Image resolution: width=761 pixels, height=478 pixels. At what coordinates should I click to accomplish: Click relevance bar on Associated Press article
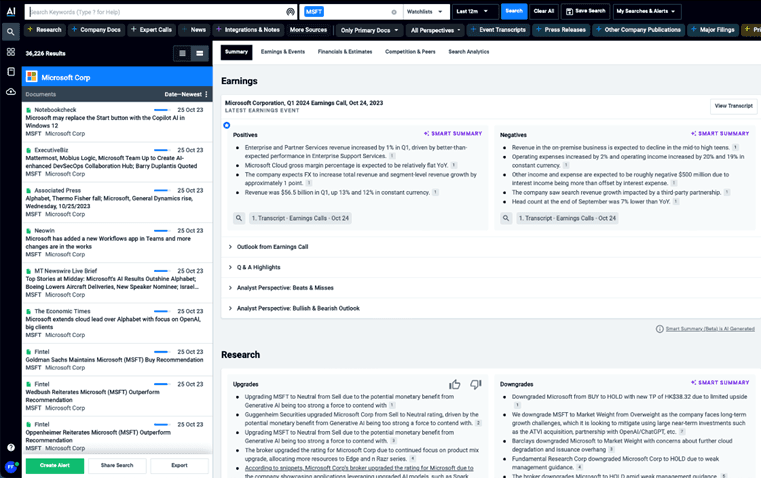click(162, 191)
